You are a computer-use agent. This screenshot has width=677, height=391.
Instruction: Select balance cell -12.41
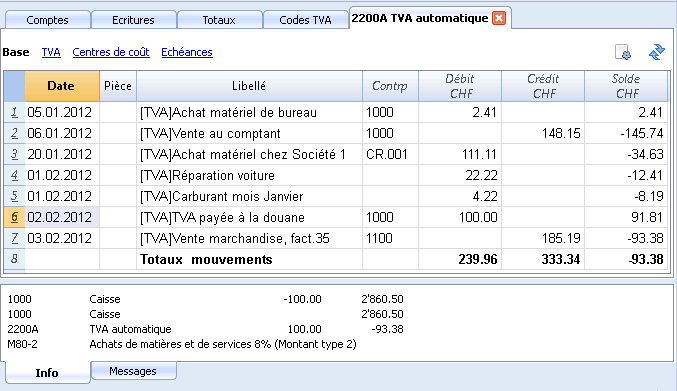(626, 175)
